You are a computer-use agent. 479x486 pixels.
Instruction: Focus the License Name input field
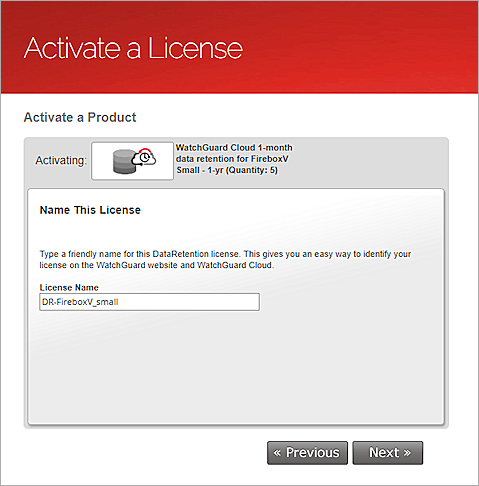pyautogui.click(x=149, y=302)
